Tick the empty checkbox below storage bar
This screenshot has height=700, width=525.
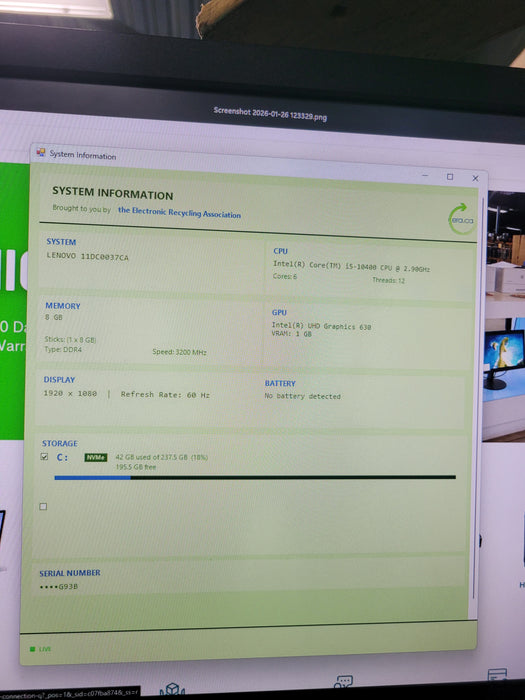[43, 506]
